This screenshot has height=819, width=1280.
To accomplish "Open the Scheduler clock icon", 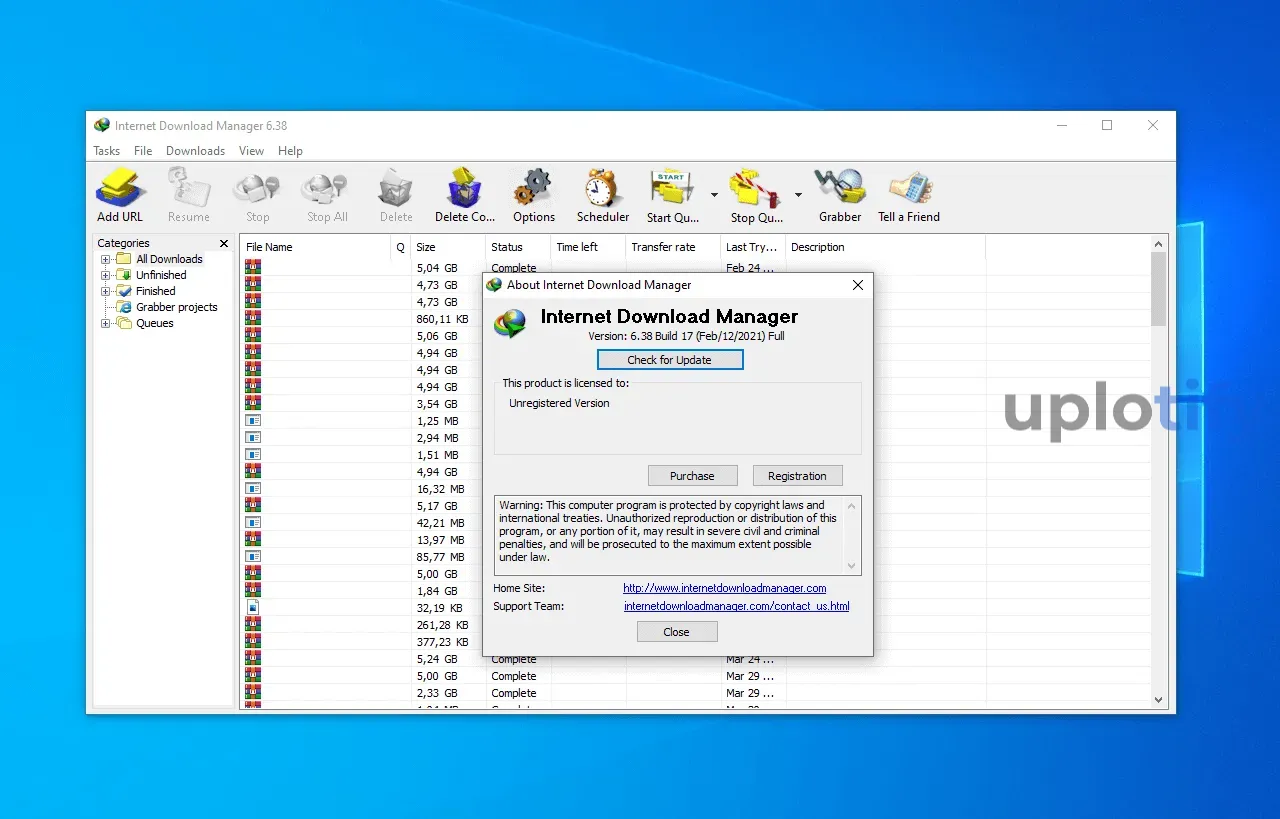I will click(602, 189).
